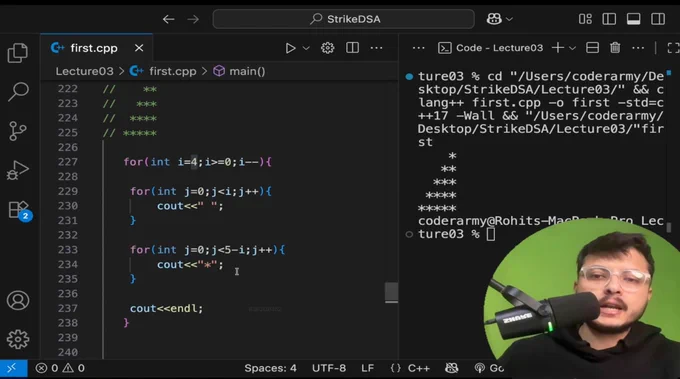The image size is (680, 379).
Task: Go forward with the right arrow
Action: tap(193, 19)
